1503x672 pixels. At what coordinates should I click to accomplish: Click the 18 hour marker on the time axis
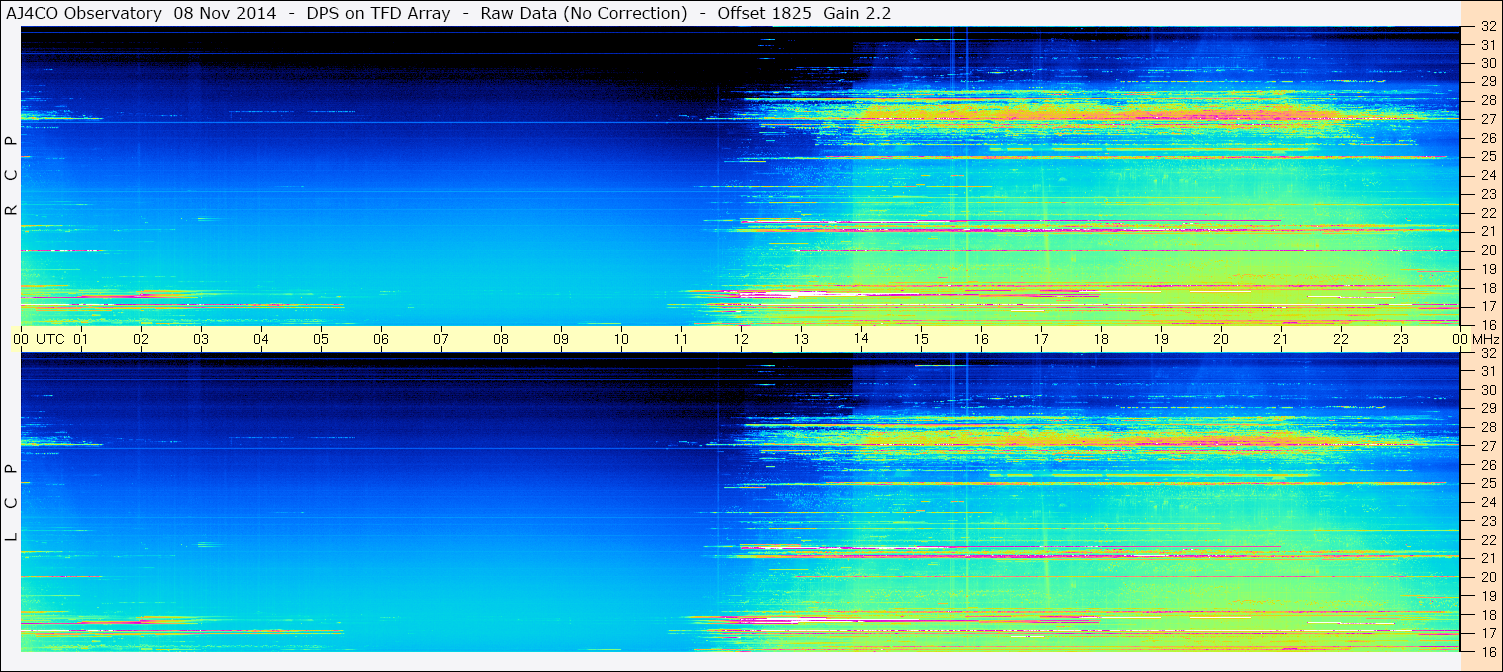(1101, 339)
